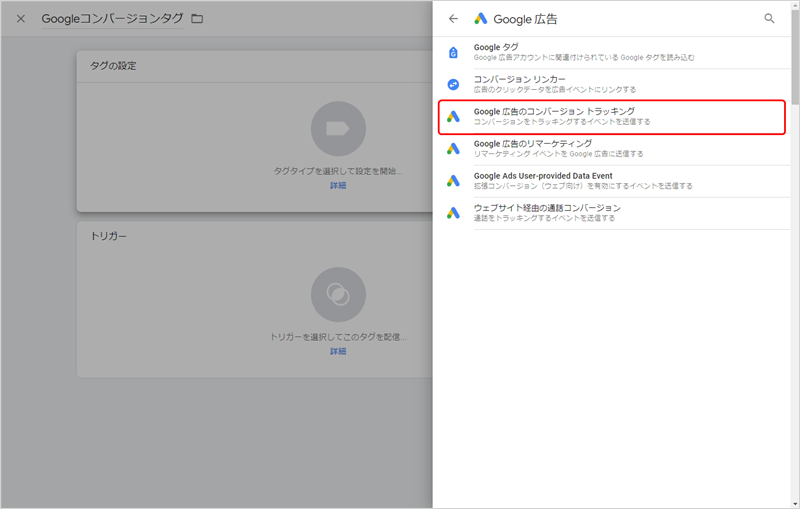
Task: Click the Google Ads logo in the panel header
Action: [x=481, y=19]
